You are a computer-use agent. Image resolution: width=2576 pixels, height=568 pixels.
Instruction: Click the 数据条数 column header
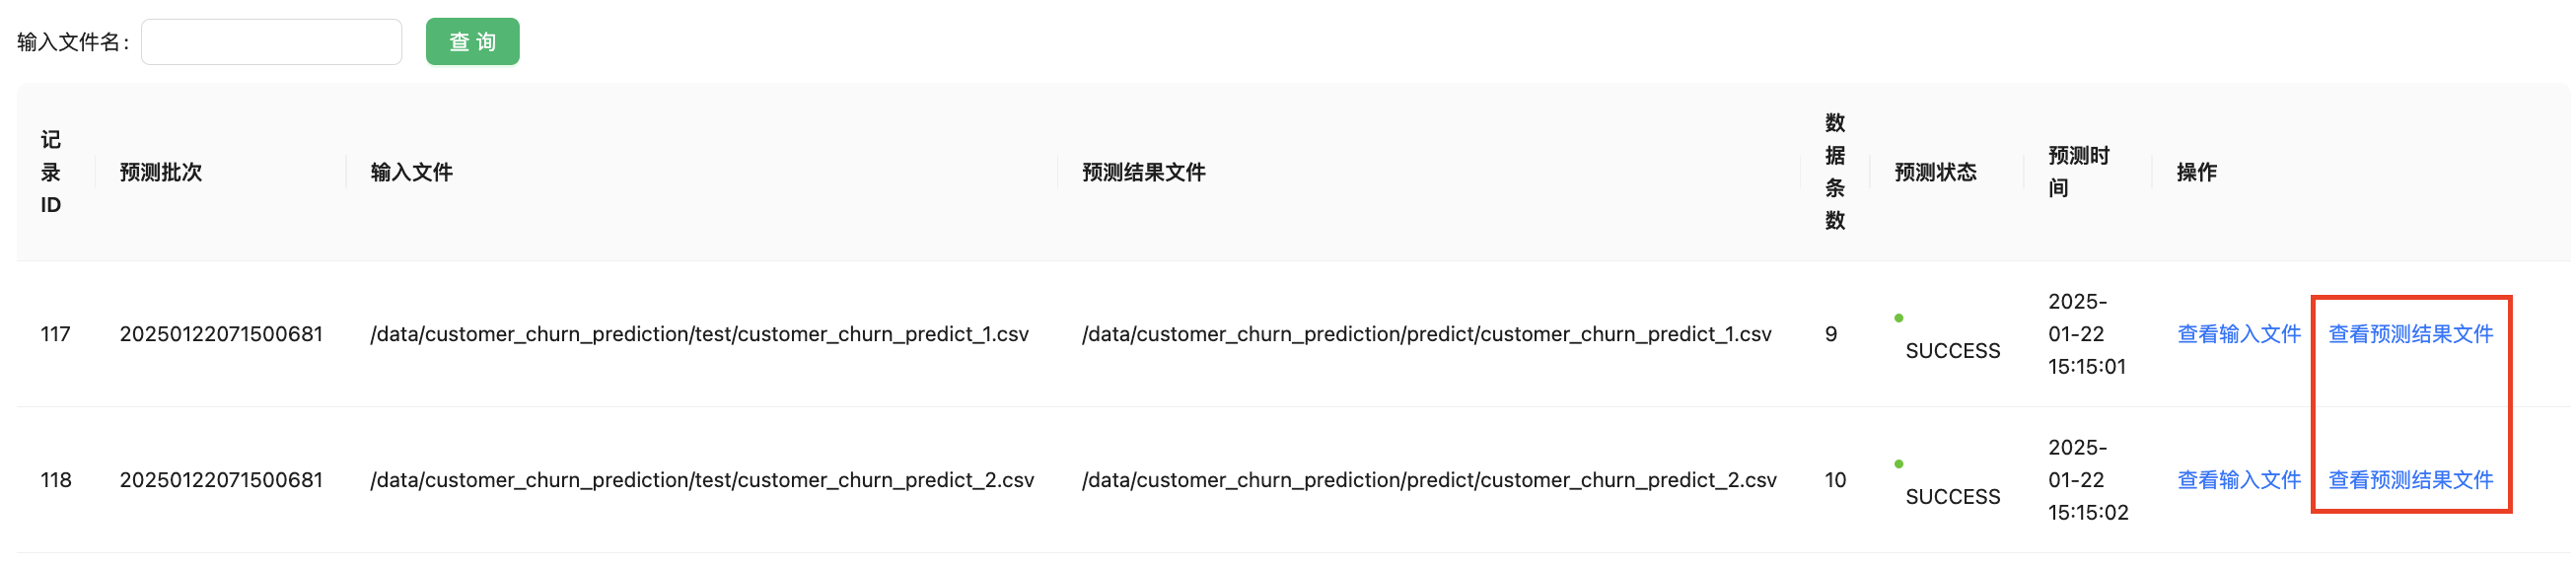(x=1834, y=172)
